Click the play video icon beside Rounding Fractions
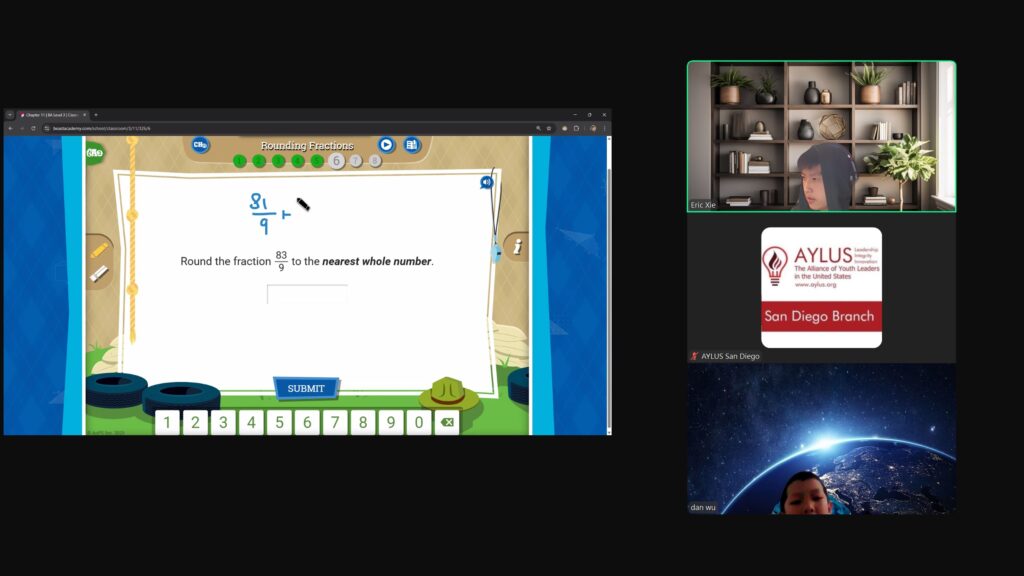Viewport: 1024px width, 576px height. click(386, 144)
